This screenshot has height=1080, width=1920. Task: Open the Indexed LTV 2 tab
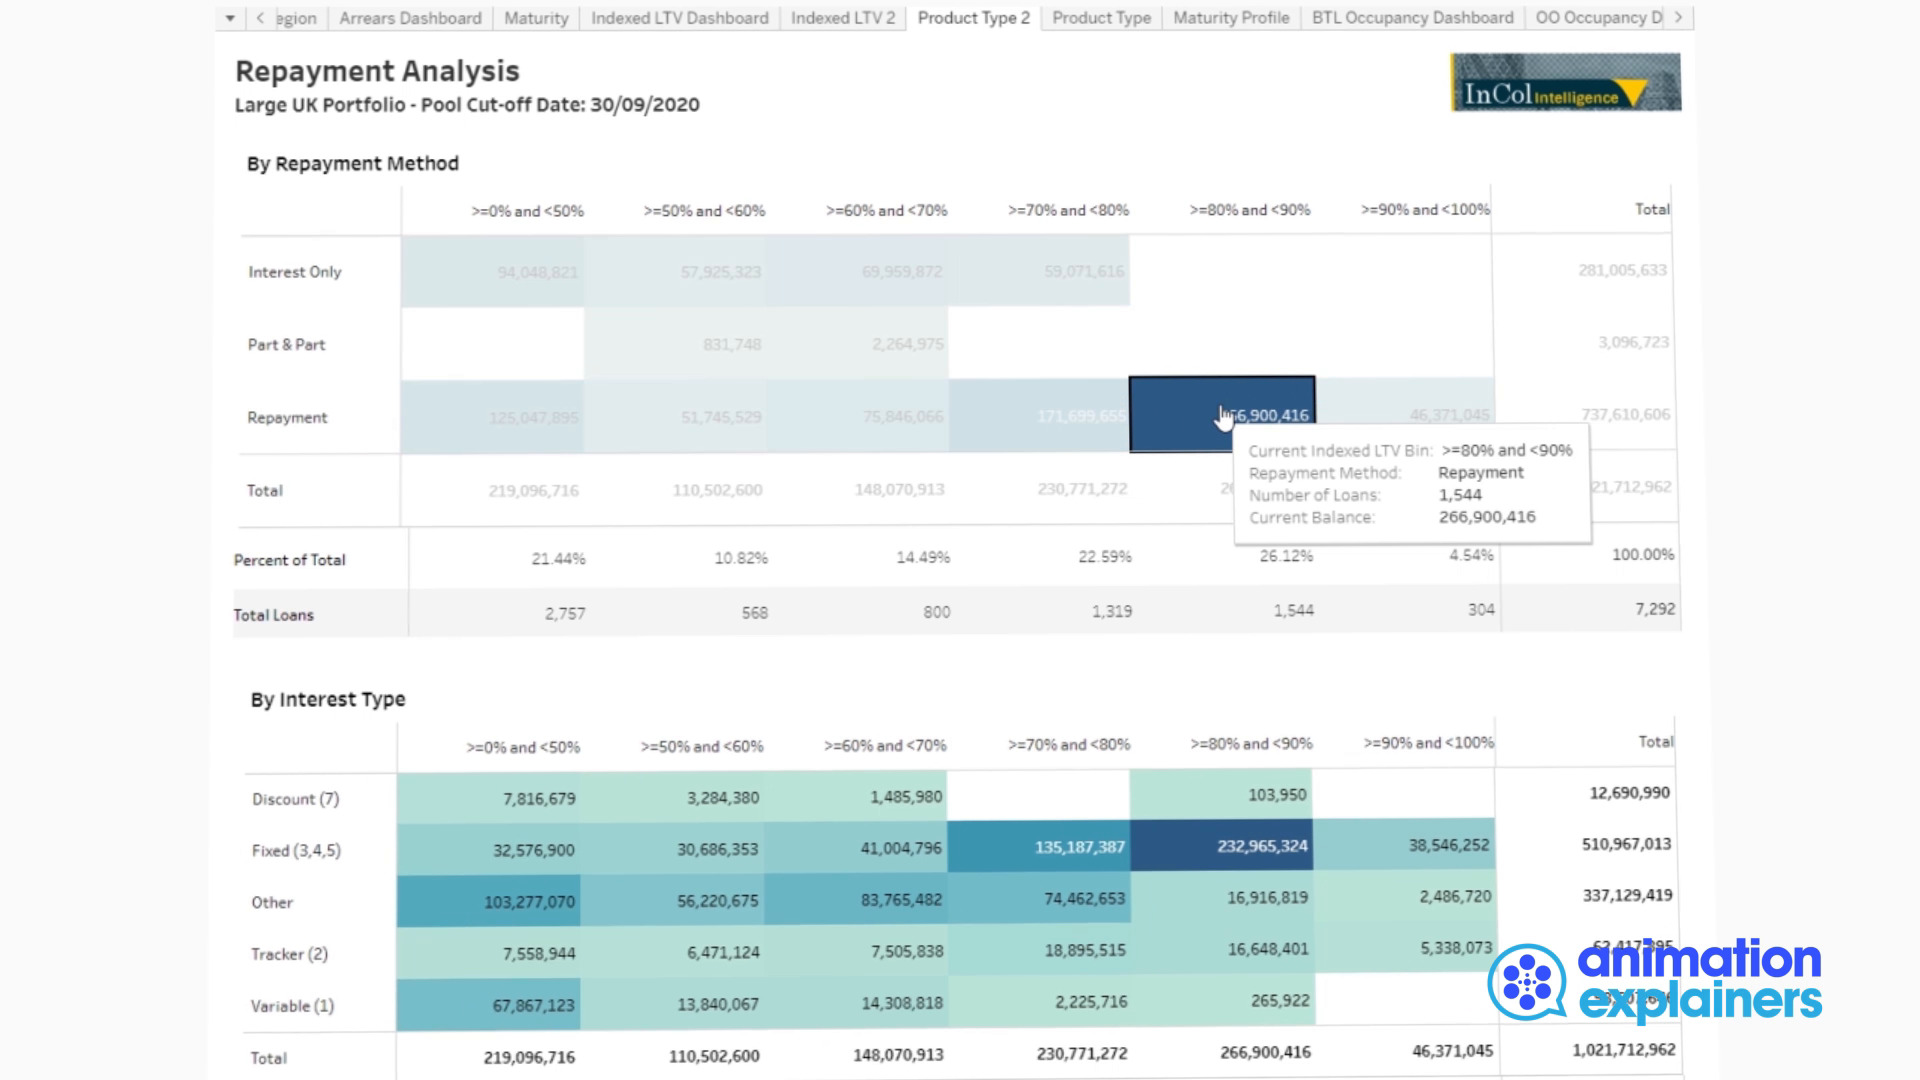click(x=843, y=18)
